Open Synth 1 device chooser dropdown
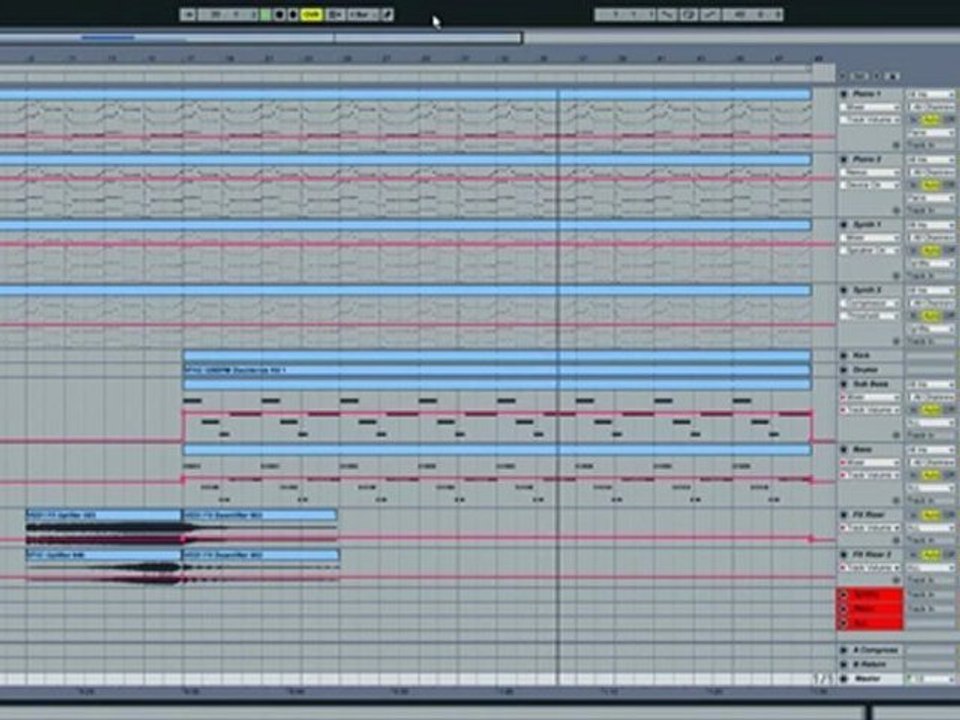This screenshot has height=720, width=960. 870,238
